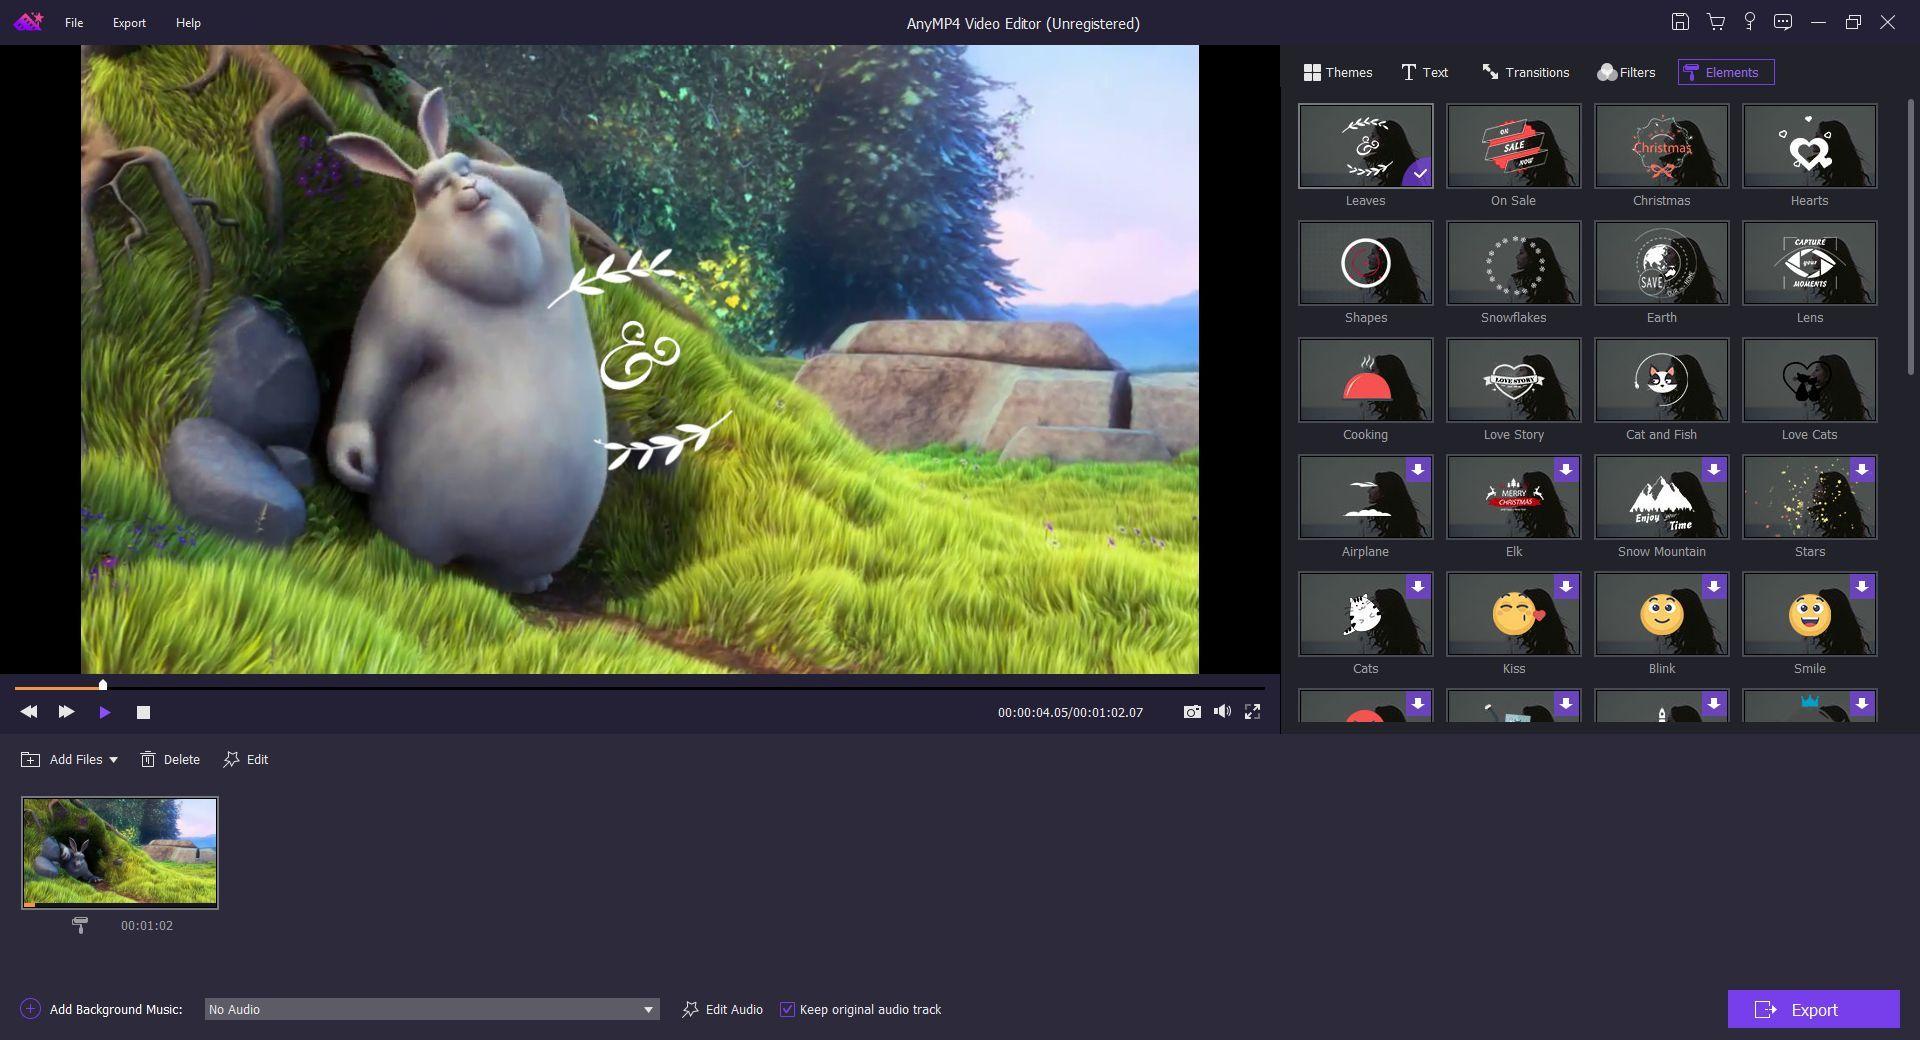Take a snapshot of the current frame
This screenshot has width=1920, height=1040.
pos(1192,712)
